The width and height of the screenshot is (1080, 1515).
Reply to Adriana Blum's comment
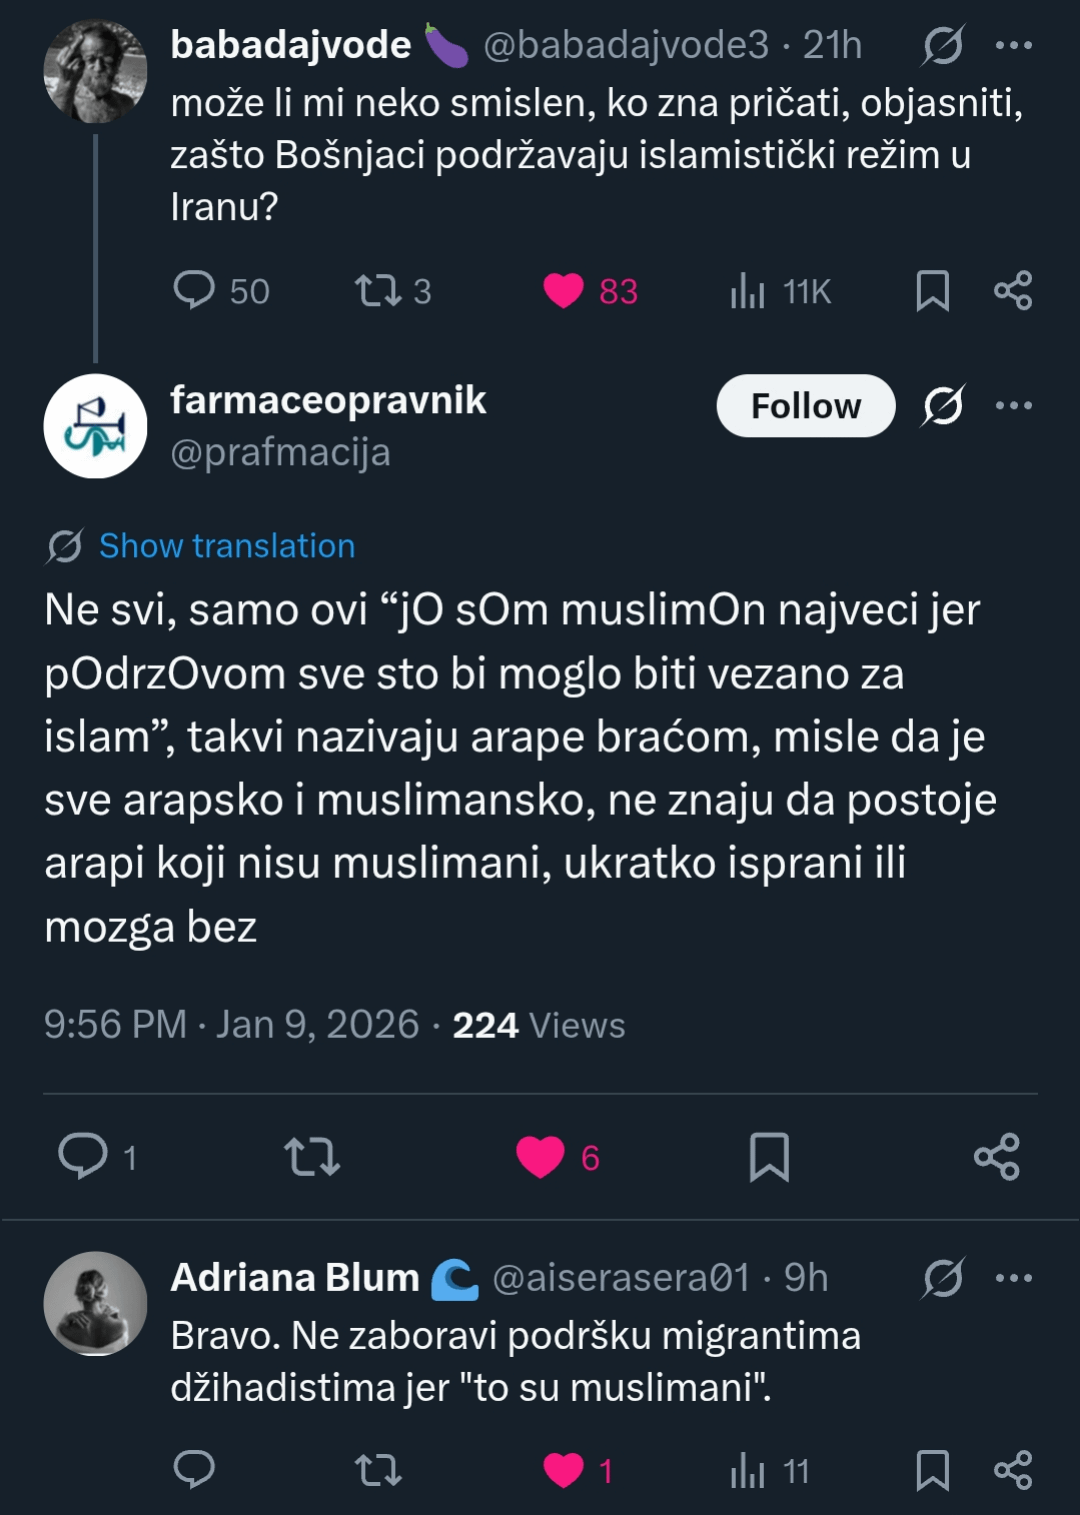(194, 1470)
